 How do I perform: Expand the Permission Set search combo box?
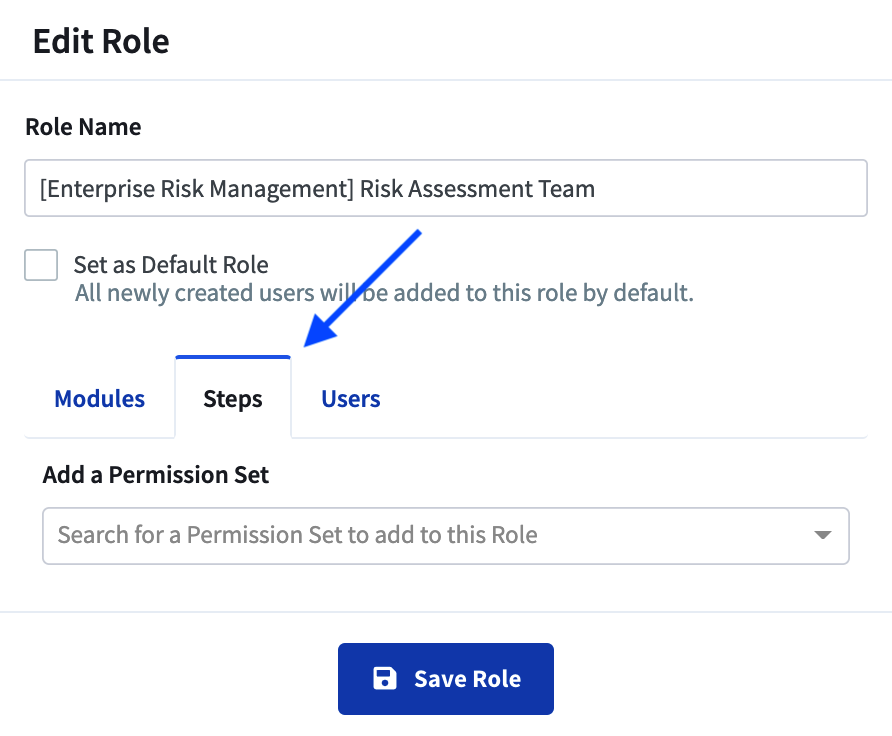pyautogui.click(x=445, y=535)
